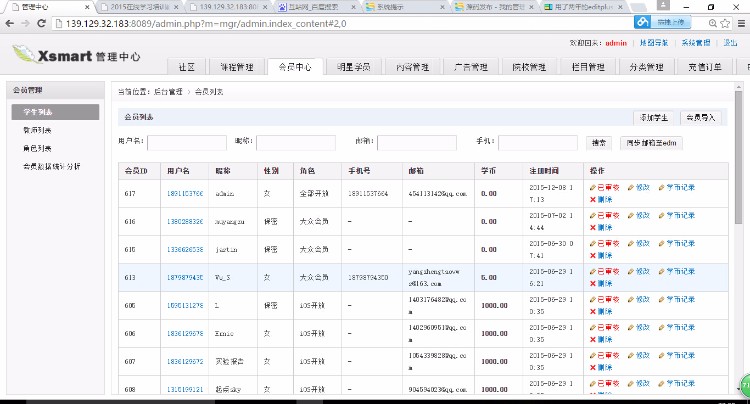Click the pencil icon beside 学币记录 in row 617

(x=662, y=187)
